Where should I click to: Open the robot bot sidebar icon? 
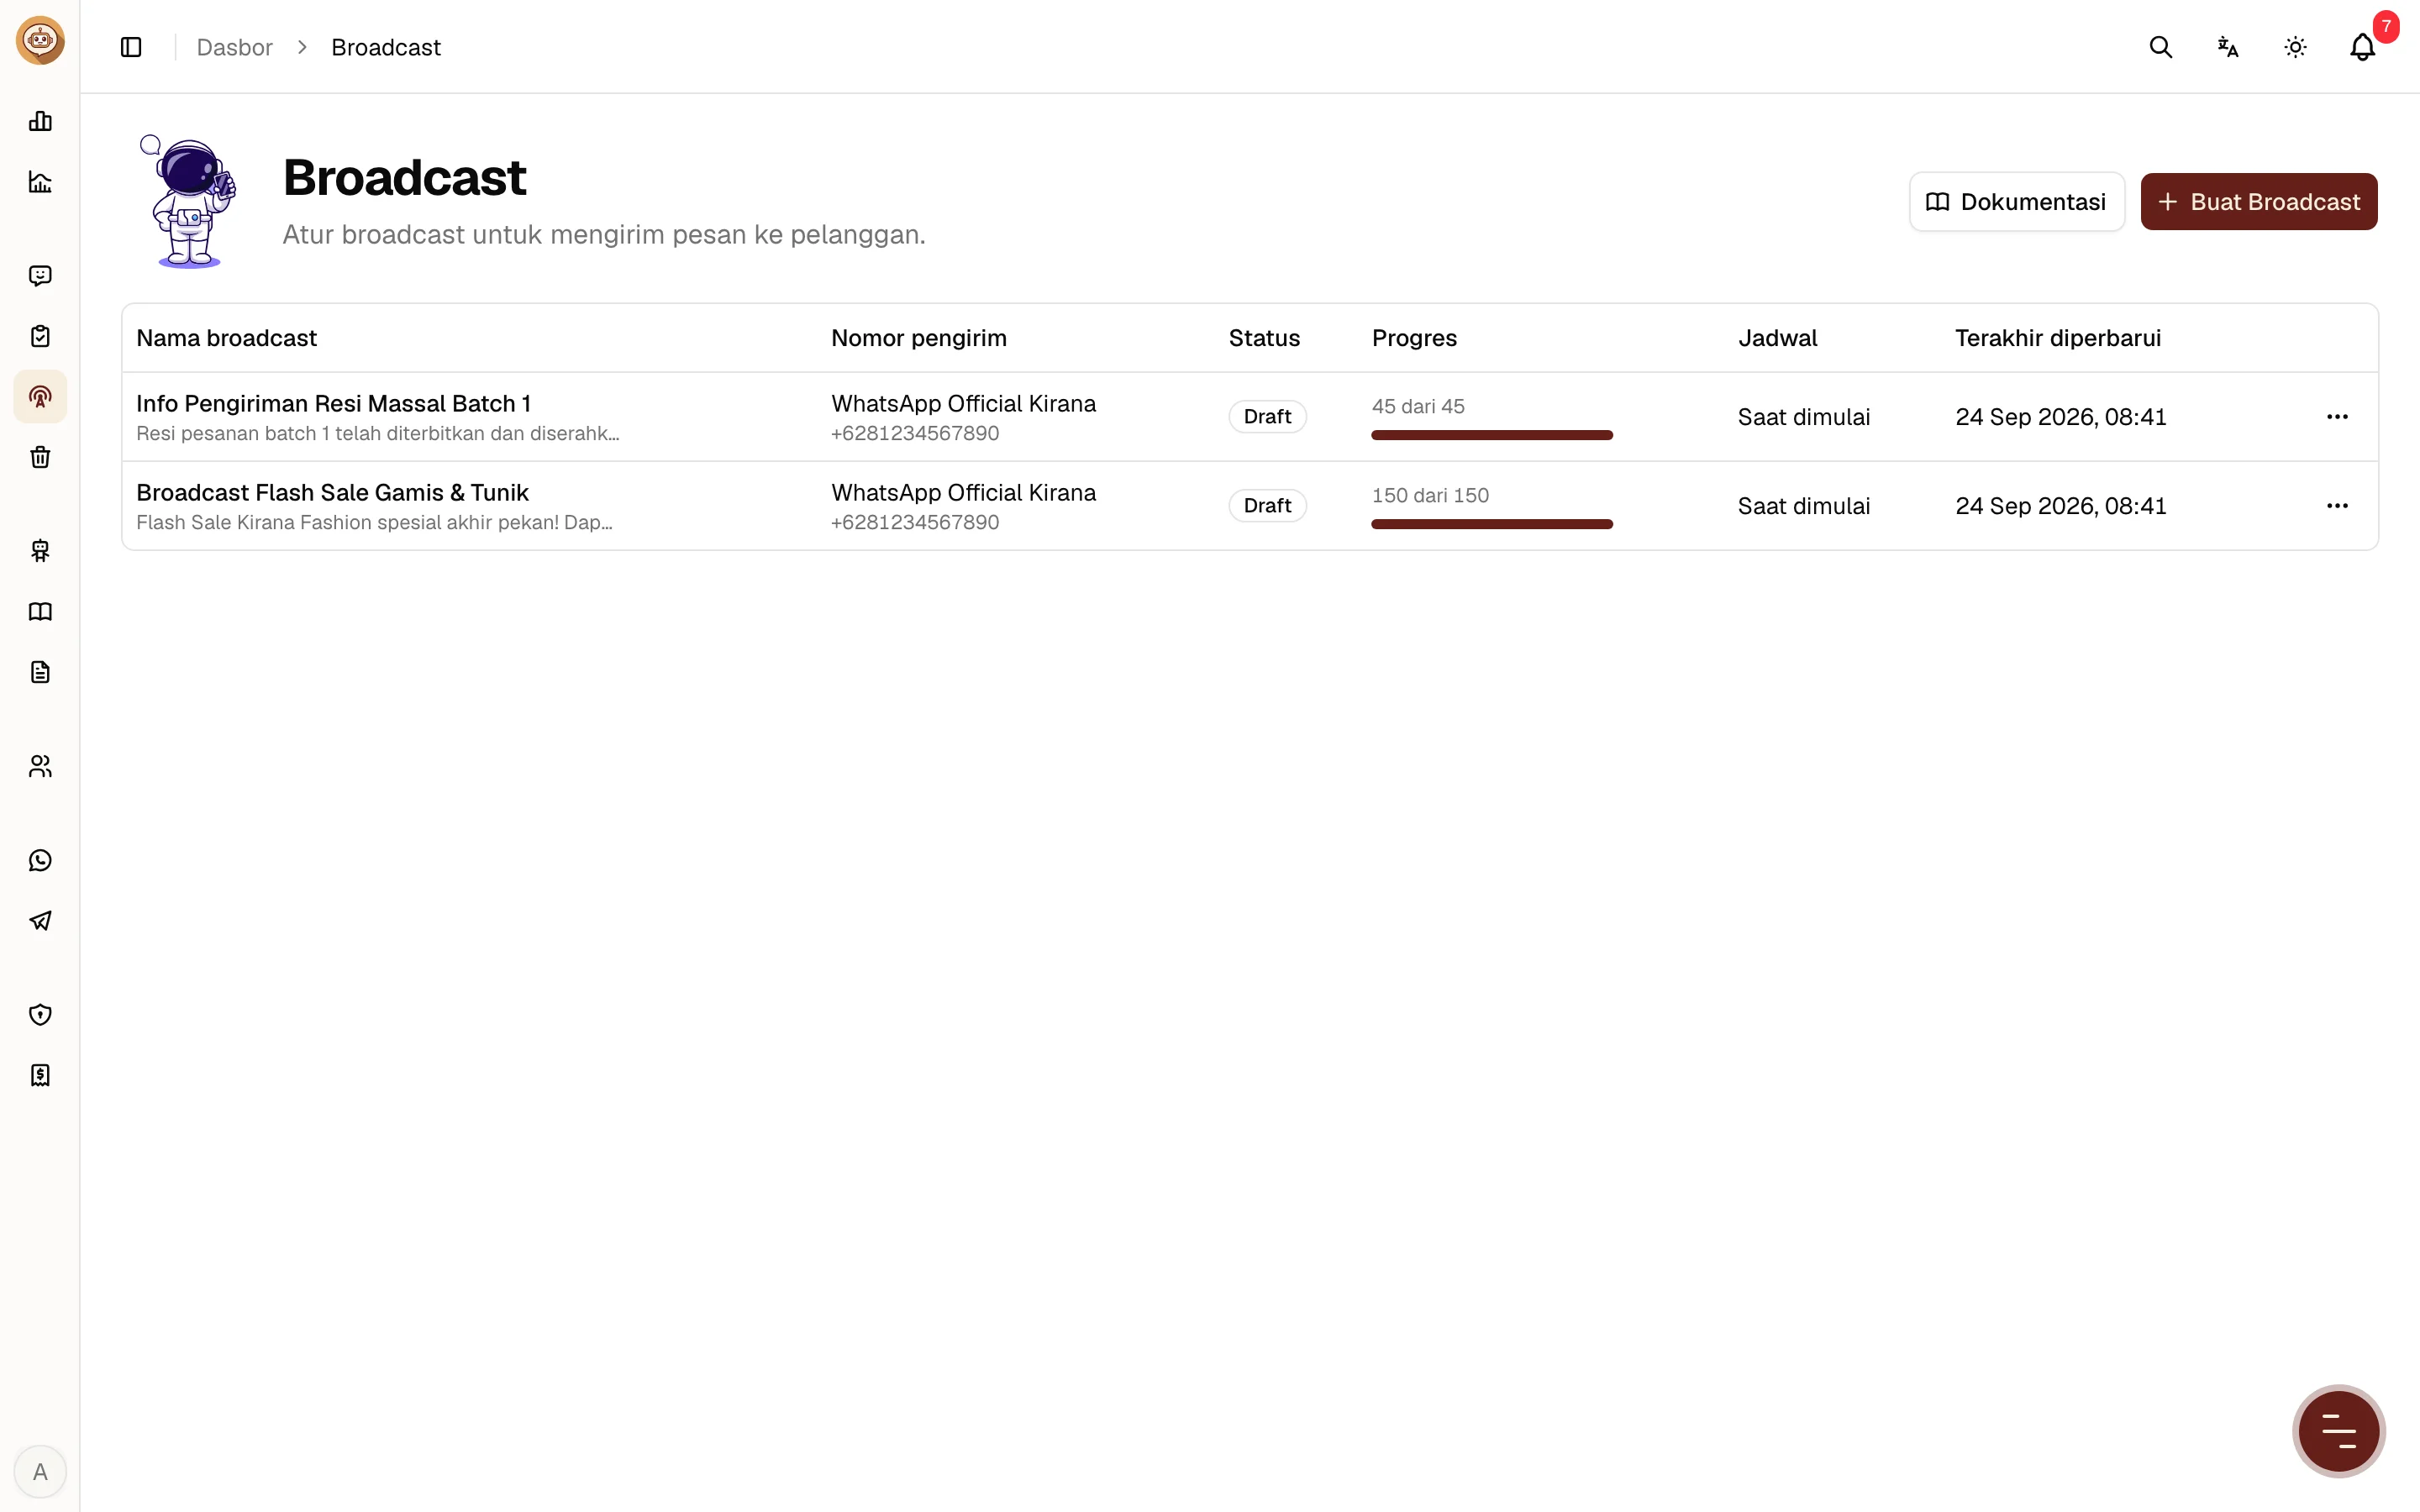point(40,551)
